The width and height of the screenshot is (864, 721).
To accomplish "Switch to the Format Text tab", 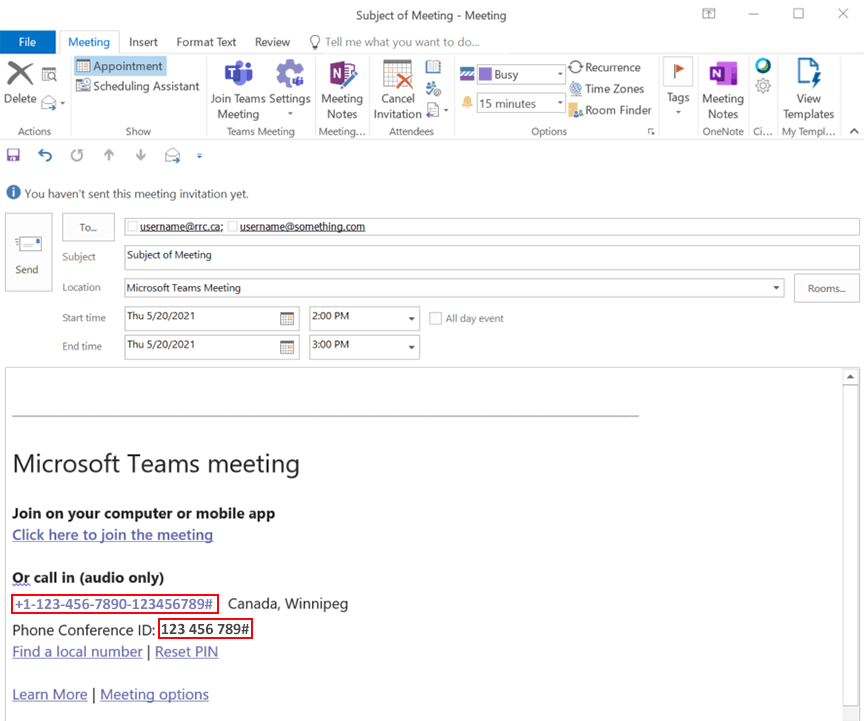I will [x=206, y=42].
